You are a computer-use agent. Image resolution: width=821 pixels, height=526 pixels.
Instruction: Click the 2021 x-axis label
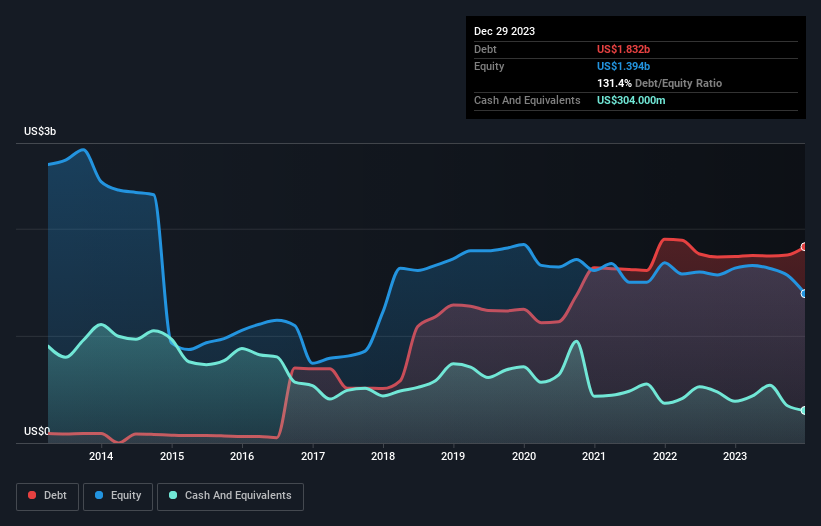pyautogui.click(x=594, y=456)
